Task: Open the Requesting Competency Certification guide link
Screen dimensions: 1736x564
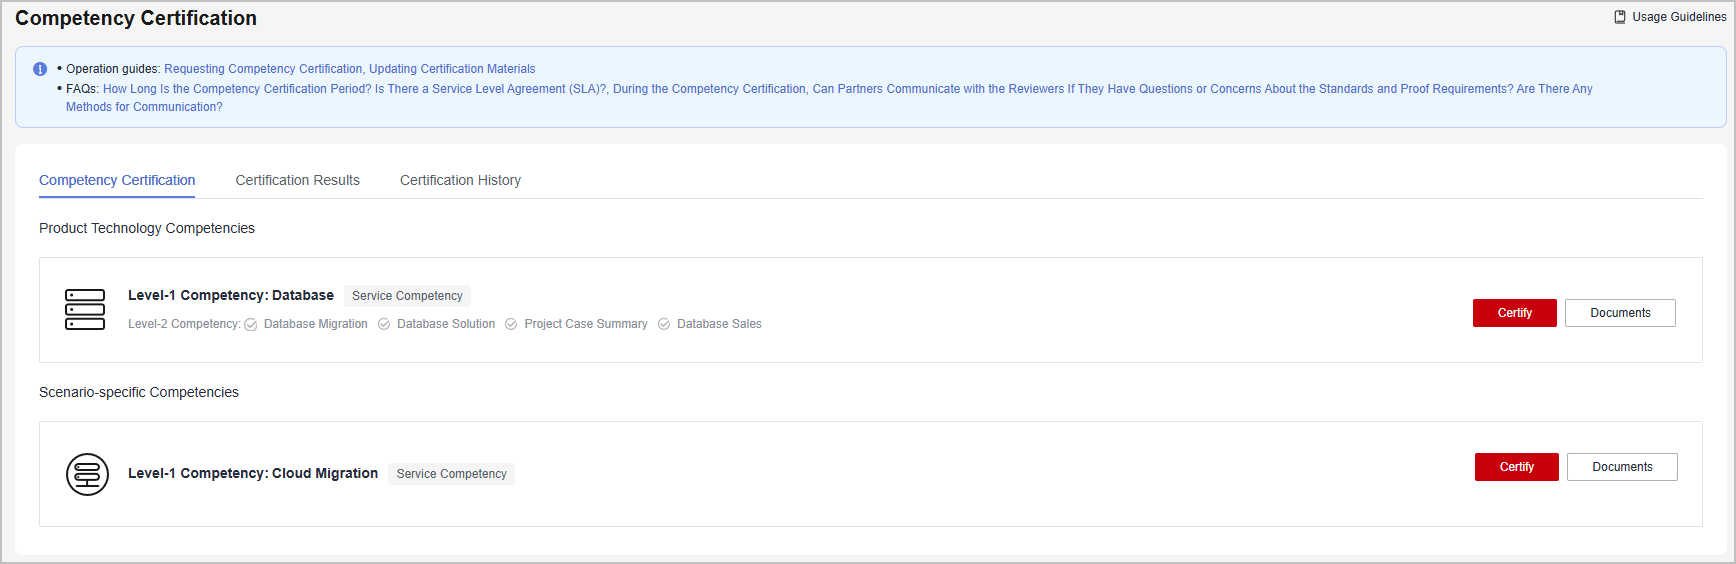Action: pyautogui.click(x=263, y=69)
